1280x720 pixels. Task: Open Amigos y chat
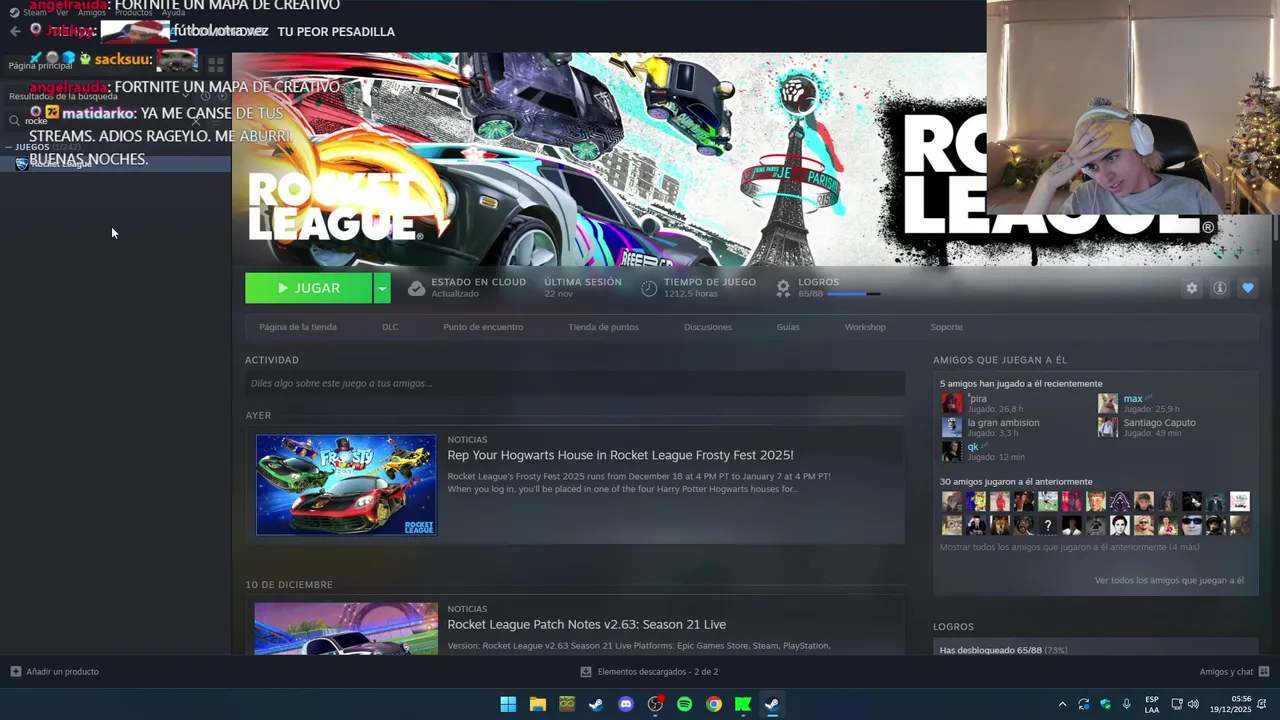click(x=1234, y=672)
